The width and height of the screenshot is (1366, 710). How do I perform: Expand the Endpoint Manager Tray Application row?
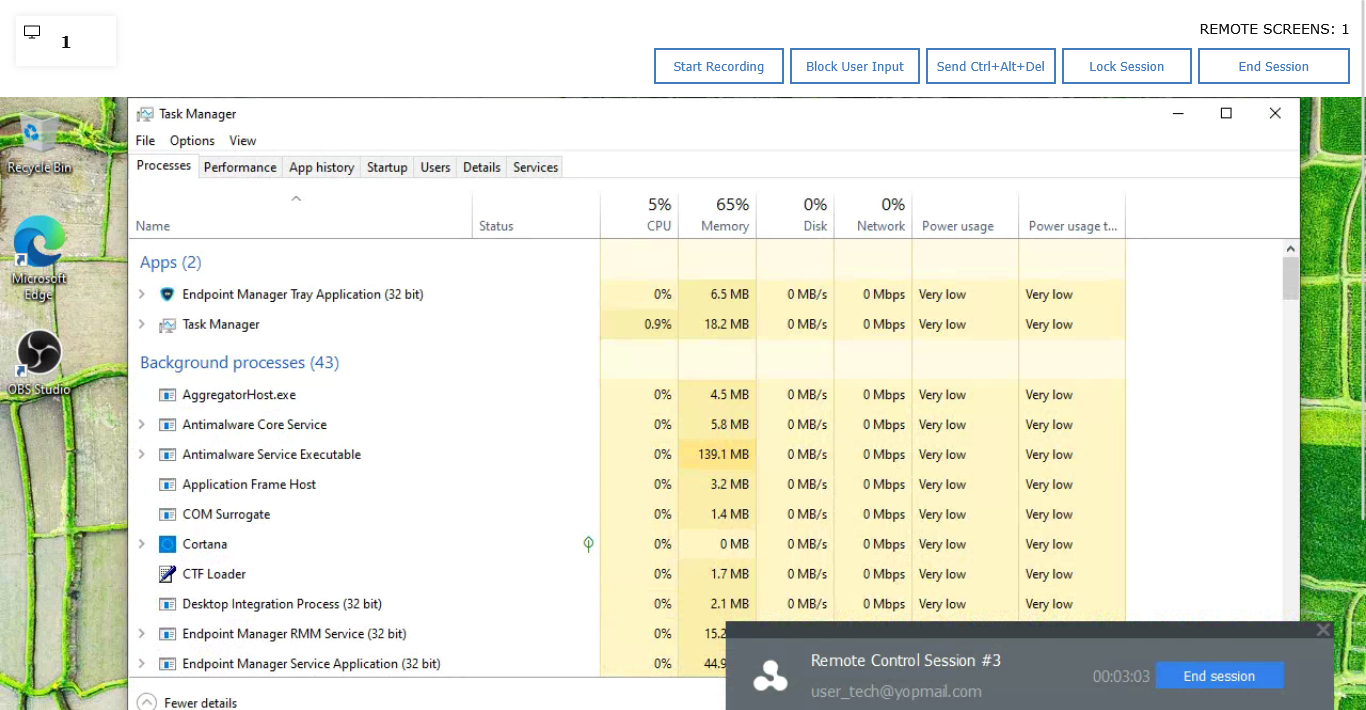[141, 294]
